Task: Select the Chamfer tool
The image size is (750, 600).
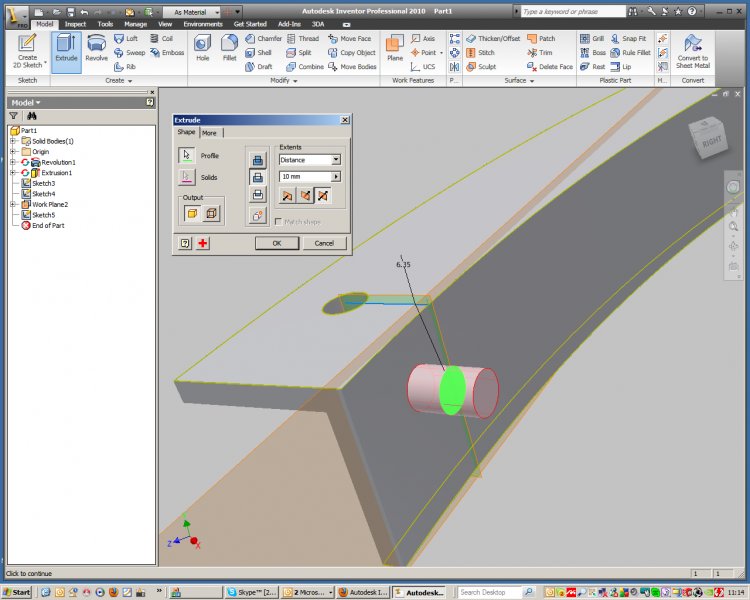Action: coord(264,38)
